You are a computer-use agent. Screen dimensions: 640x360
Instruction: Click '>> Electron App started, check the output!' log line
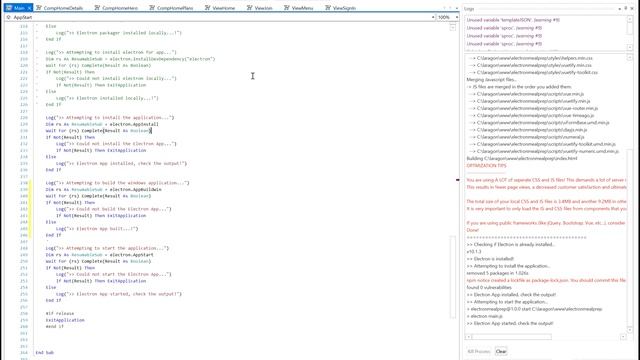click(x=510, y=323)
